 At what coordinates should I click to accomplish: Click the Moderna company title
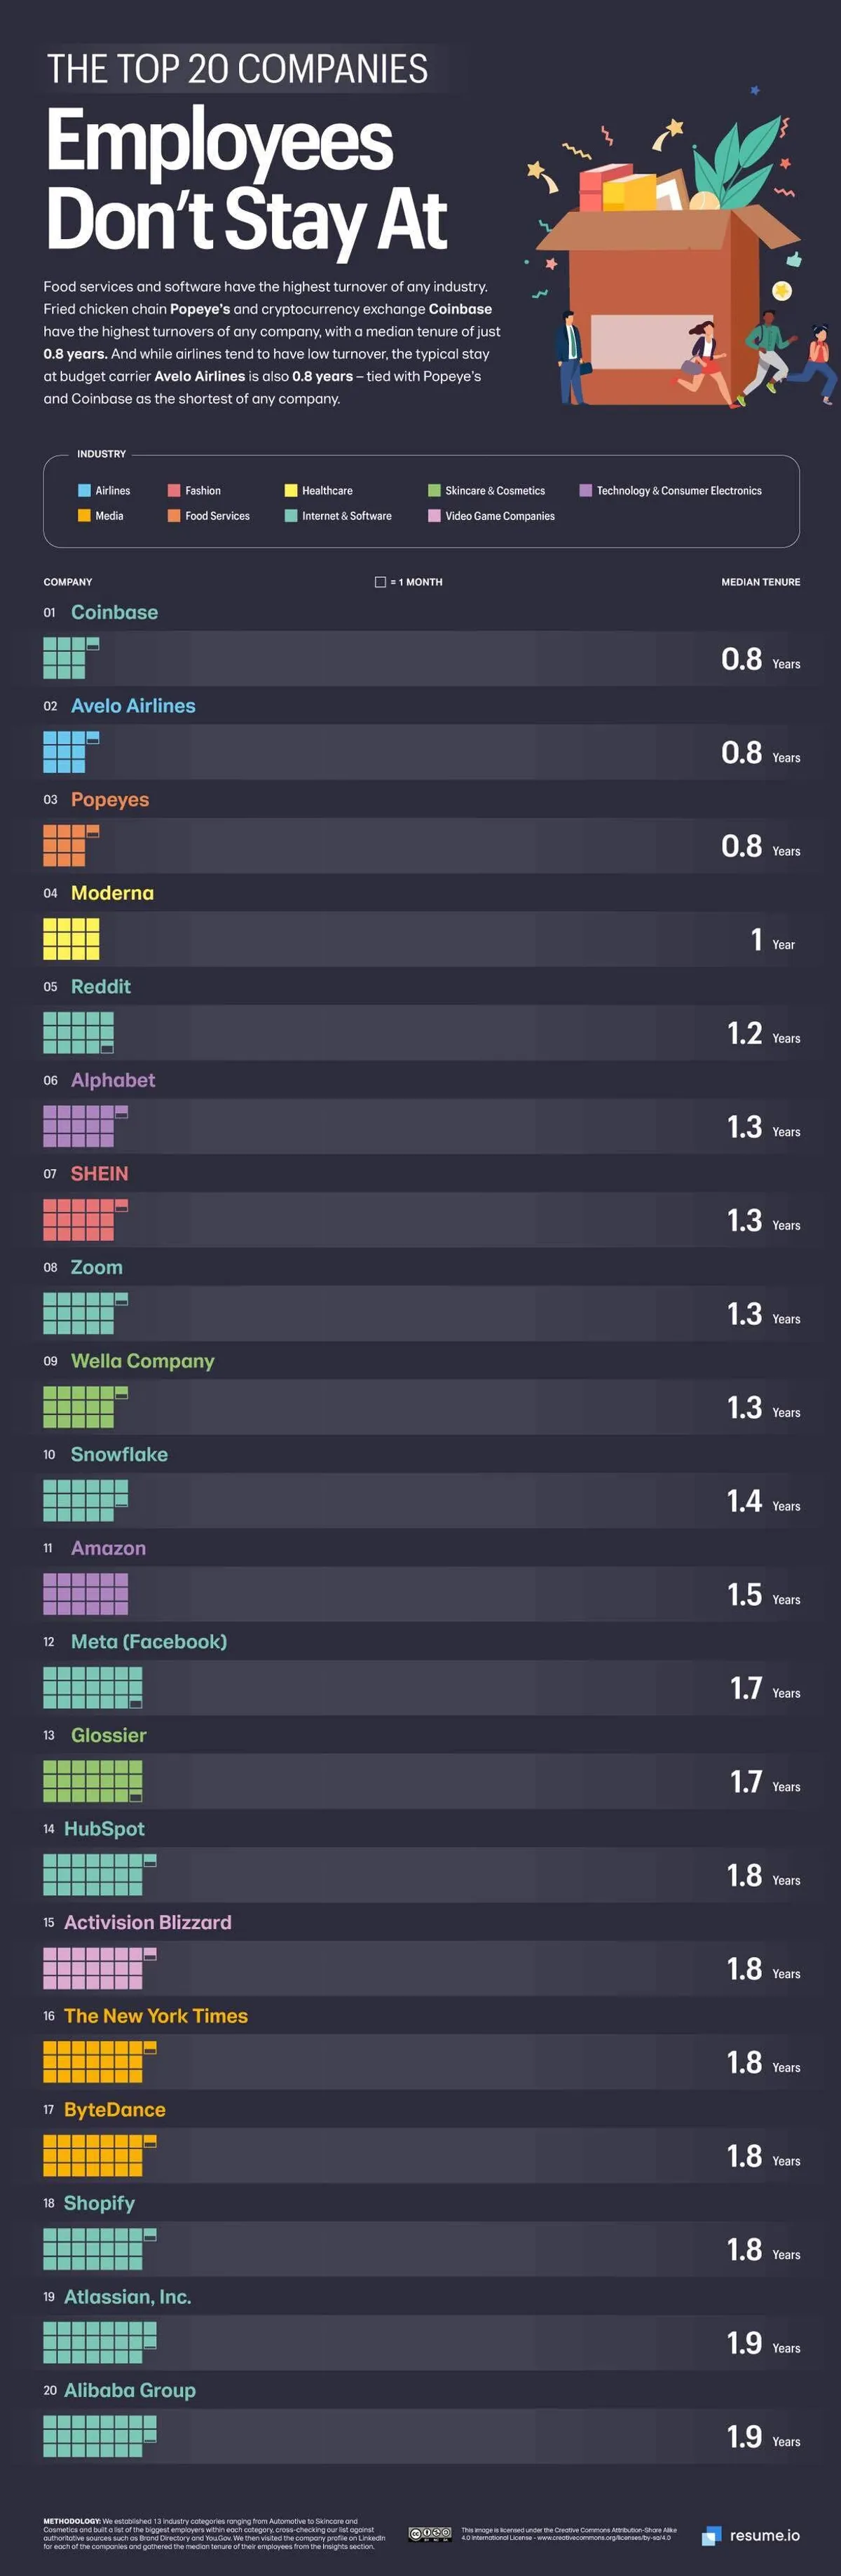point(112,893)
